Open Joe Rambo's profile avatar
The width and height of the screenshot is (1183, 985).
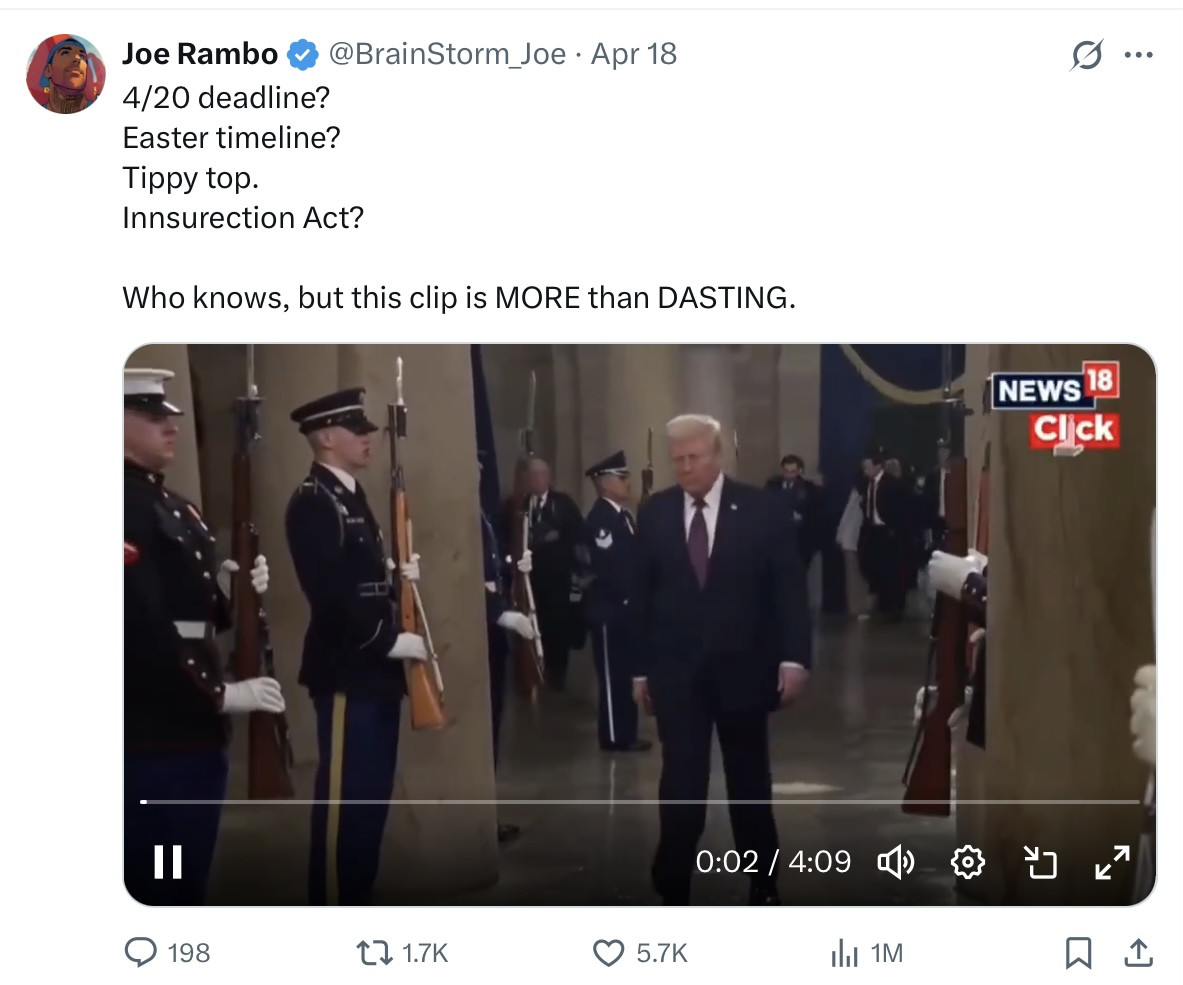click(x=66, y=74)
